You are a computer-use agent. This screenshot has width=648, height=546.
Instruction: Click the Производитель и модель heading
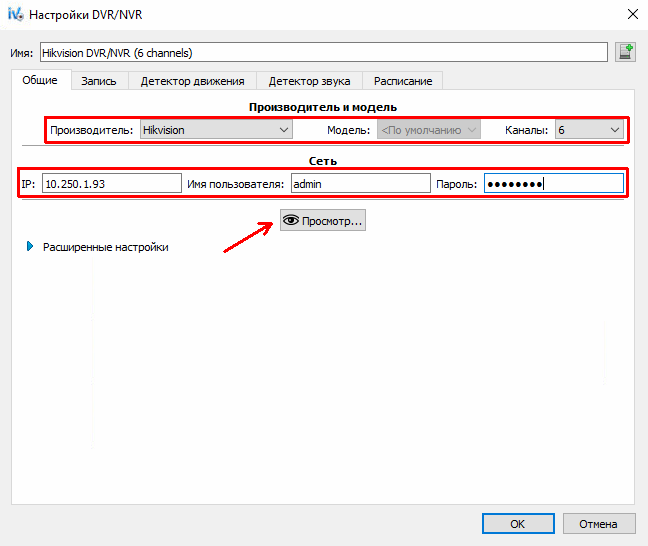coord(323,107)
